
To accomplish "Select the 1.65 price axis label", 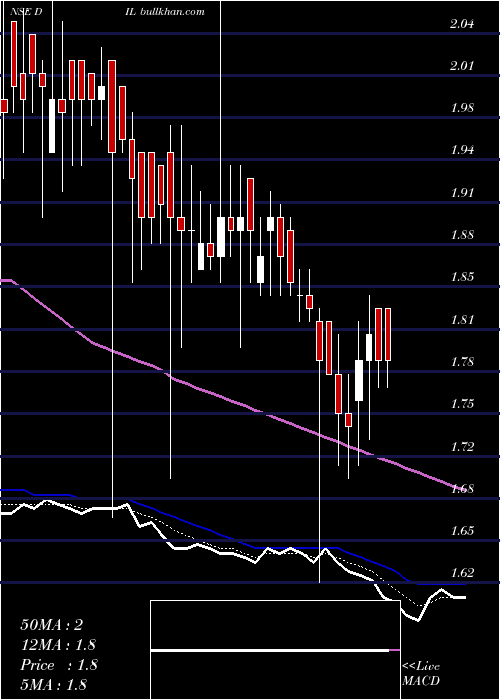I will (x=462, y=531).
